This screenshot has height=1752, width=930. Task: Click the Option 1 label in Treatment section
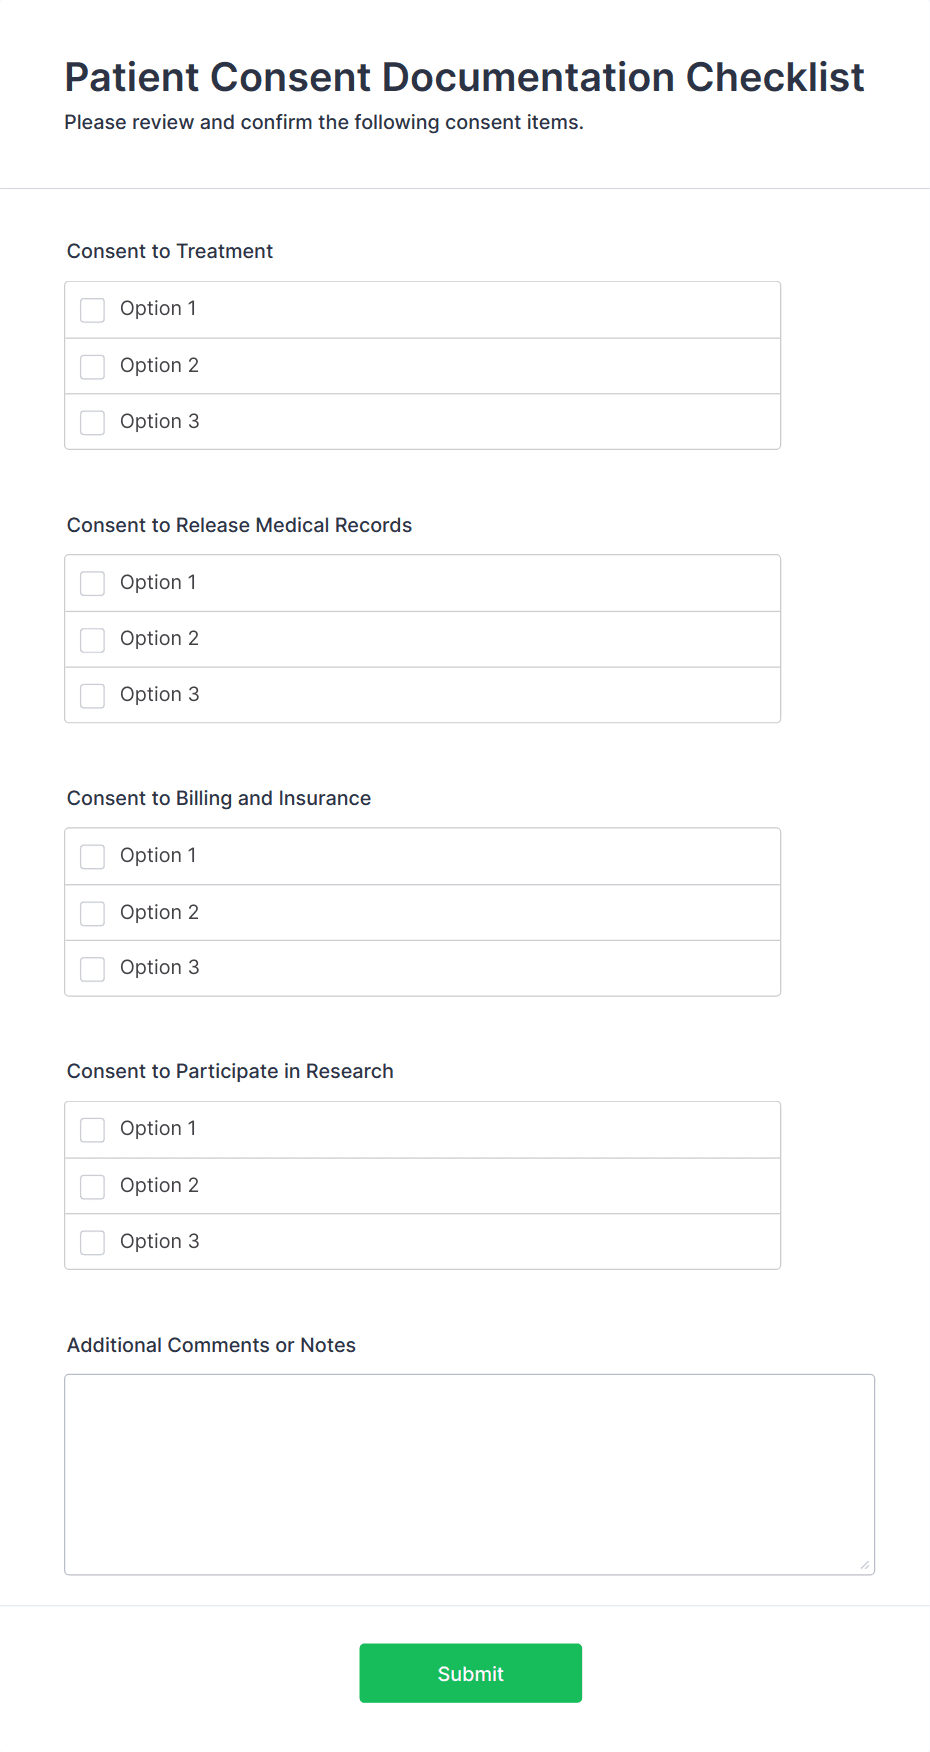click(x=157, y=309)
